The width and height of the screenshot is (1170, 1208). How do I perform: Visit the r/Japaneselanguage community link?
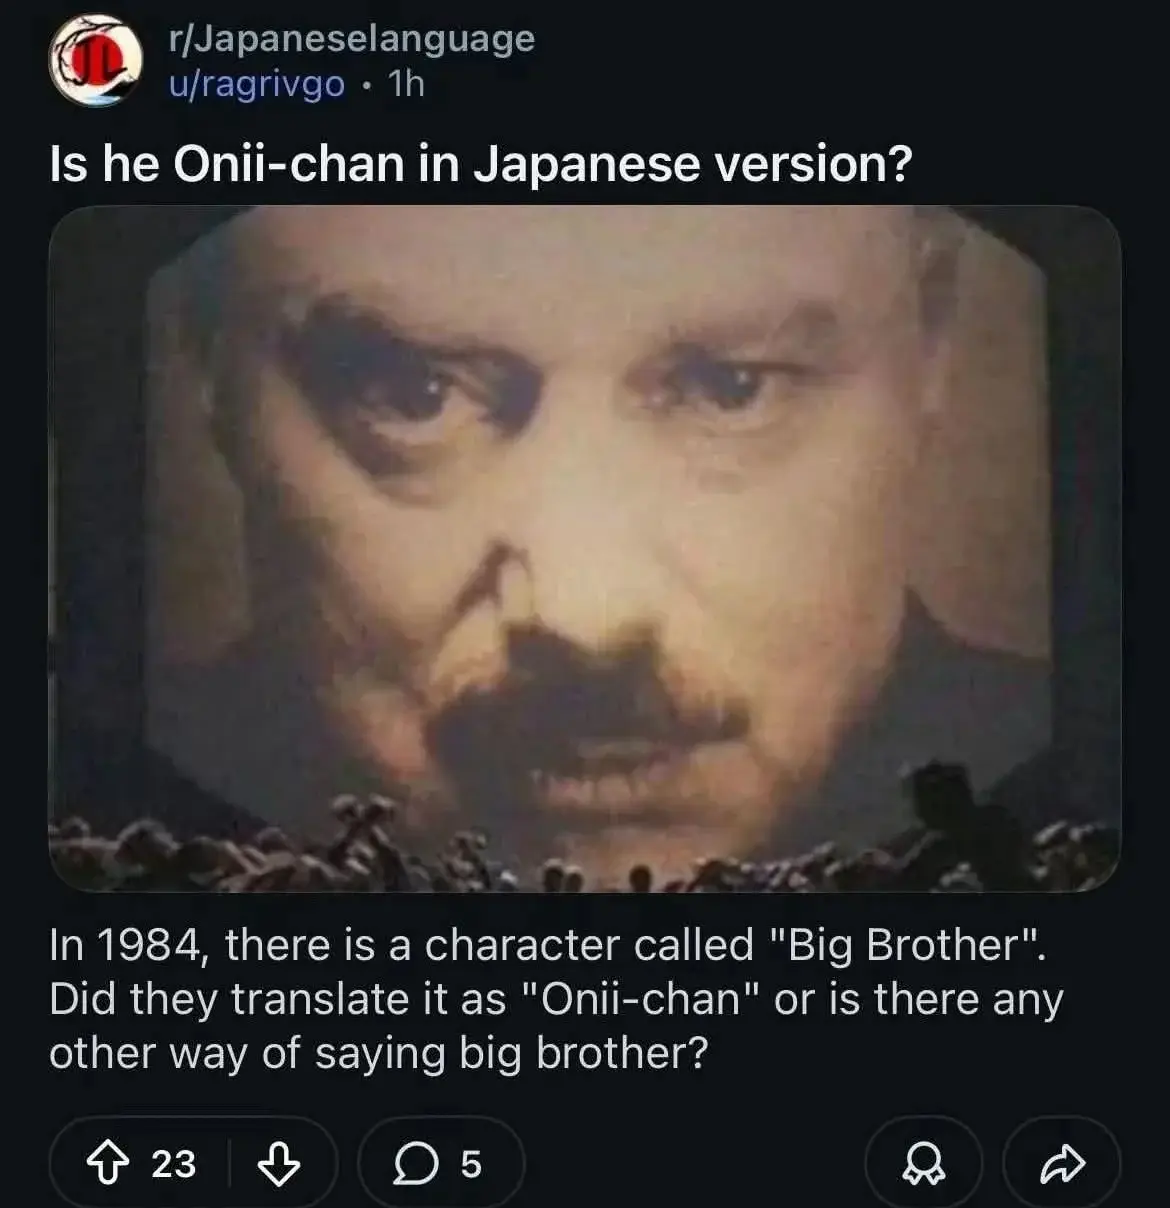point(352,39)
